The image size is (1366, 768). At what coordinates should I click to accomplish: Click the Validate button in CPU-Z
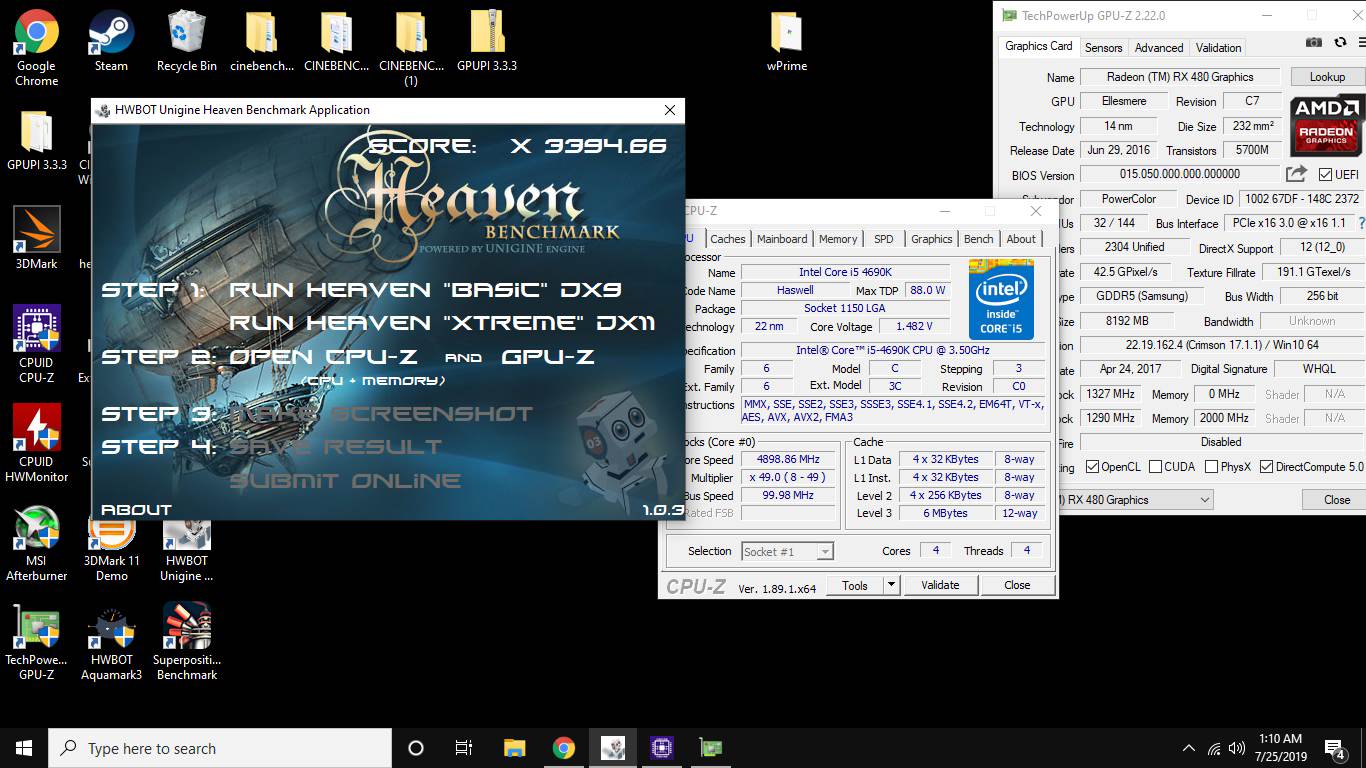[940, 585]
